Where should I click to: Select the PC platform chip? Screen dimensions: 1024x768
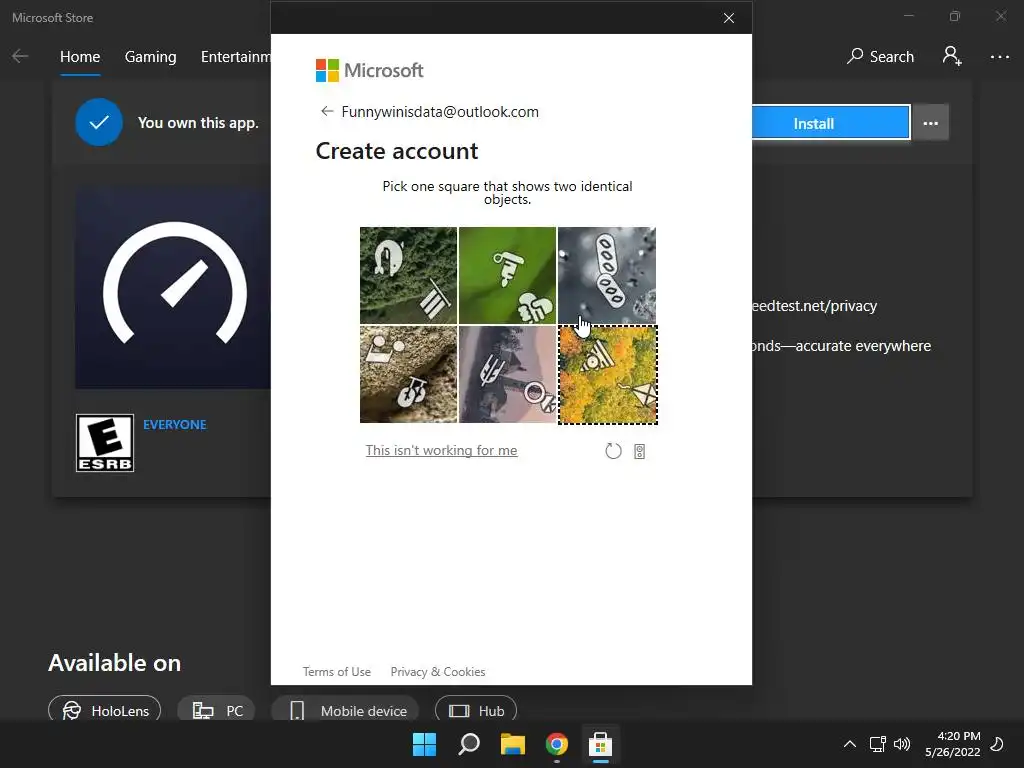click(216, 711)
